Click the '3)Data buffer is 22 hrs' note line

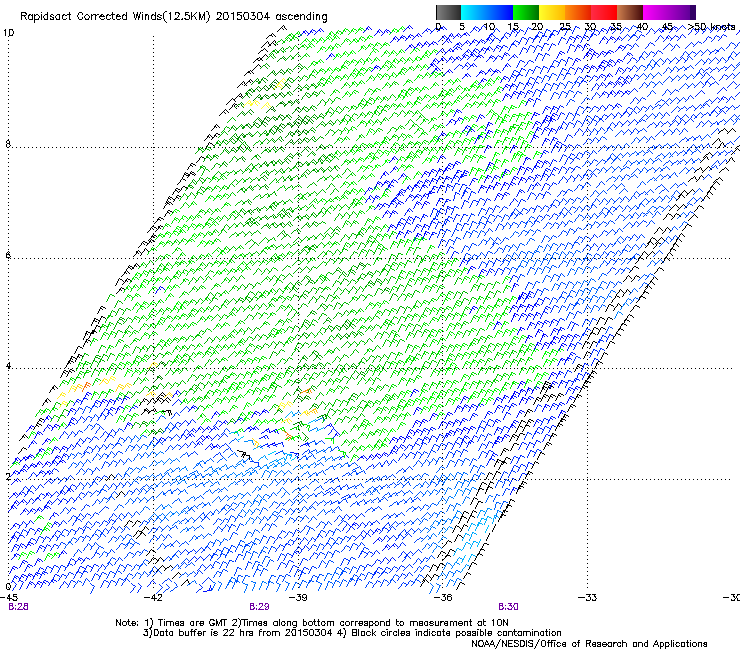[x=352, y=633]
